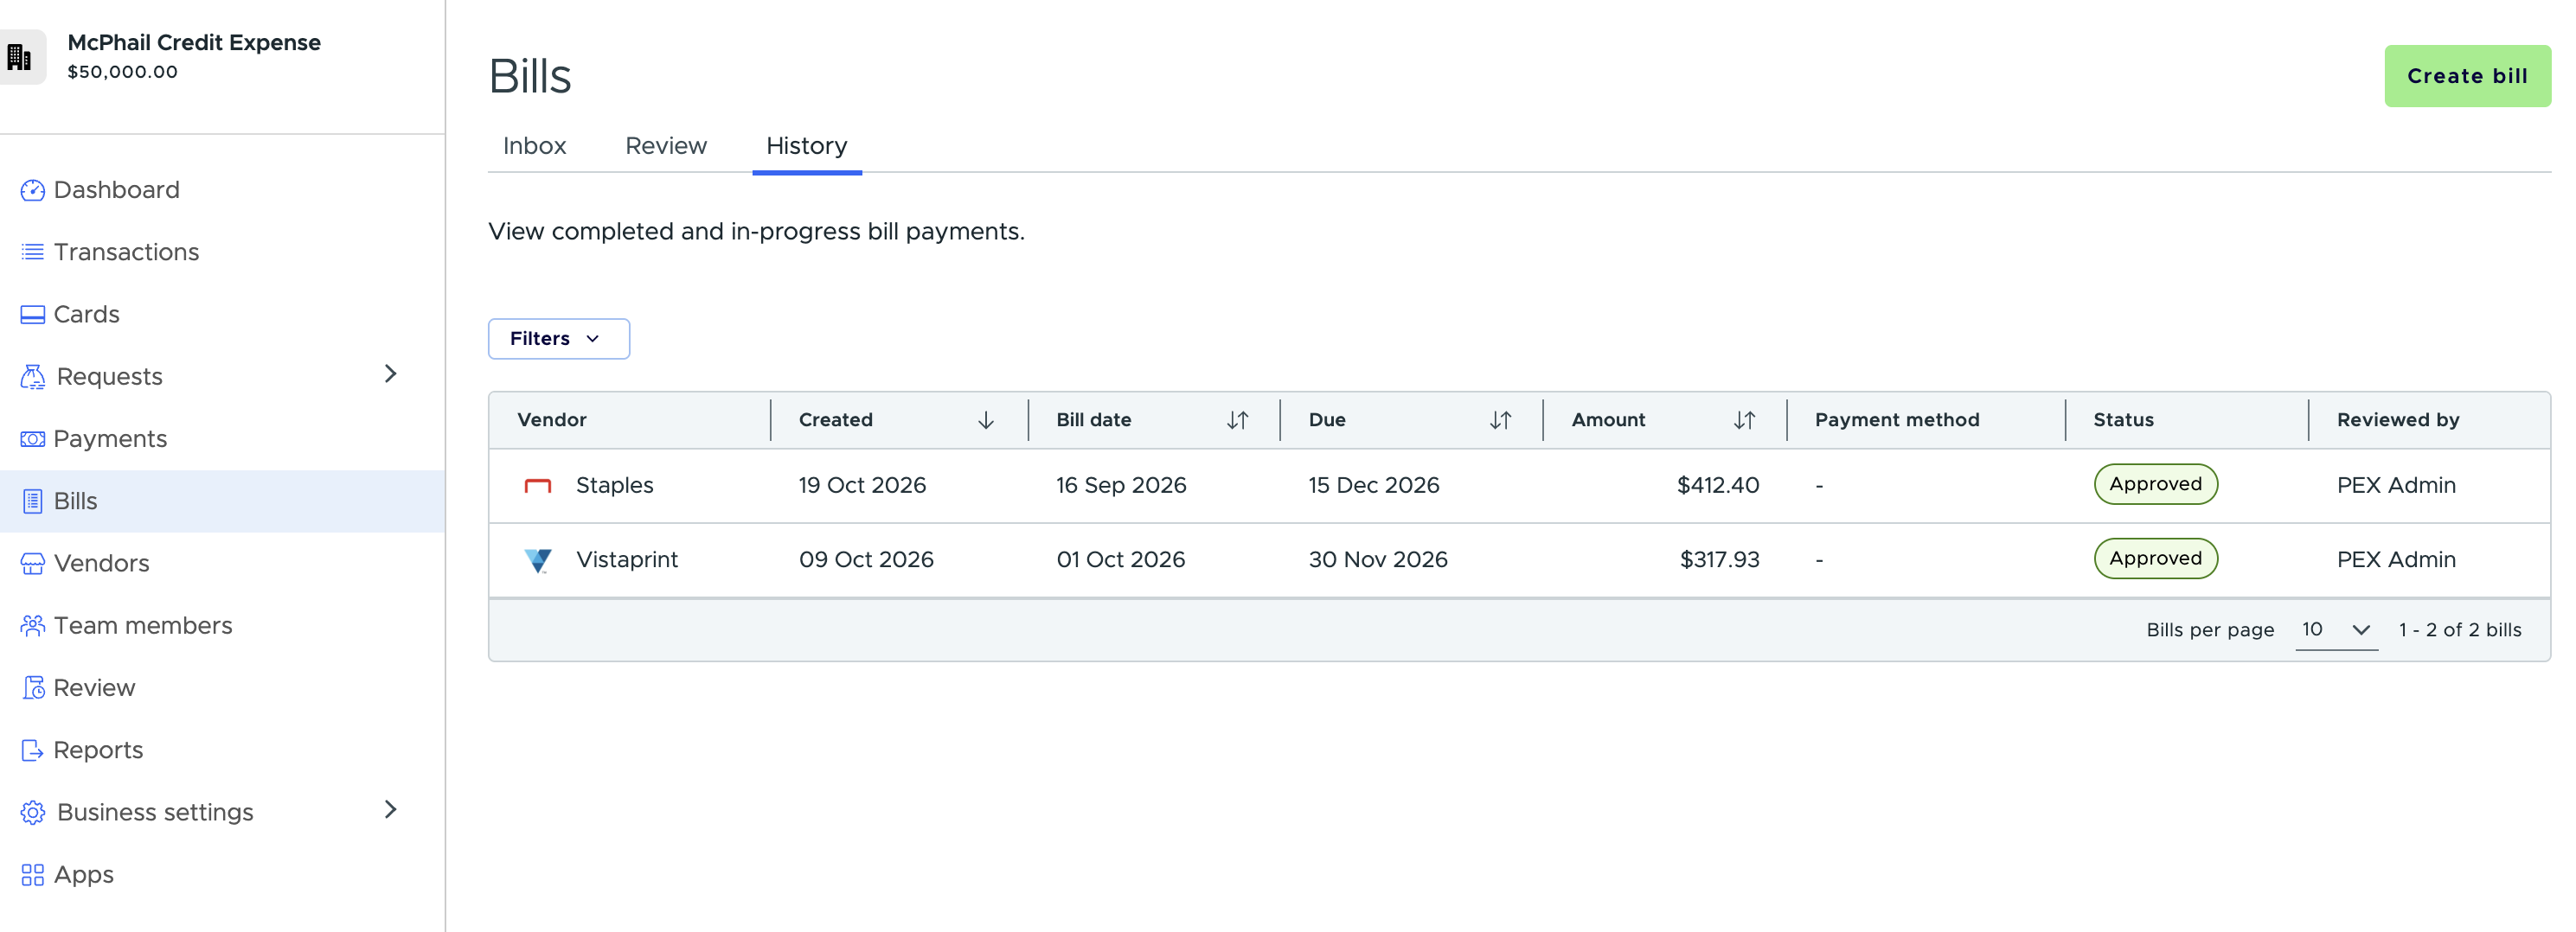Viewport: 2576px width, 932px height.
Task: Select the Transactions list icon
Action: click(x=32, y=252)
